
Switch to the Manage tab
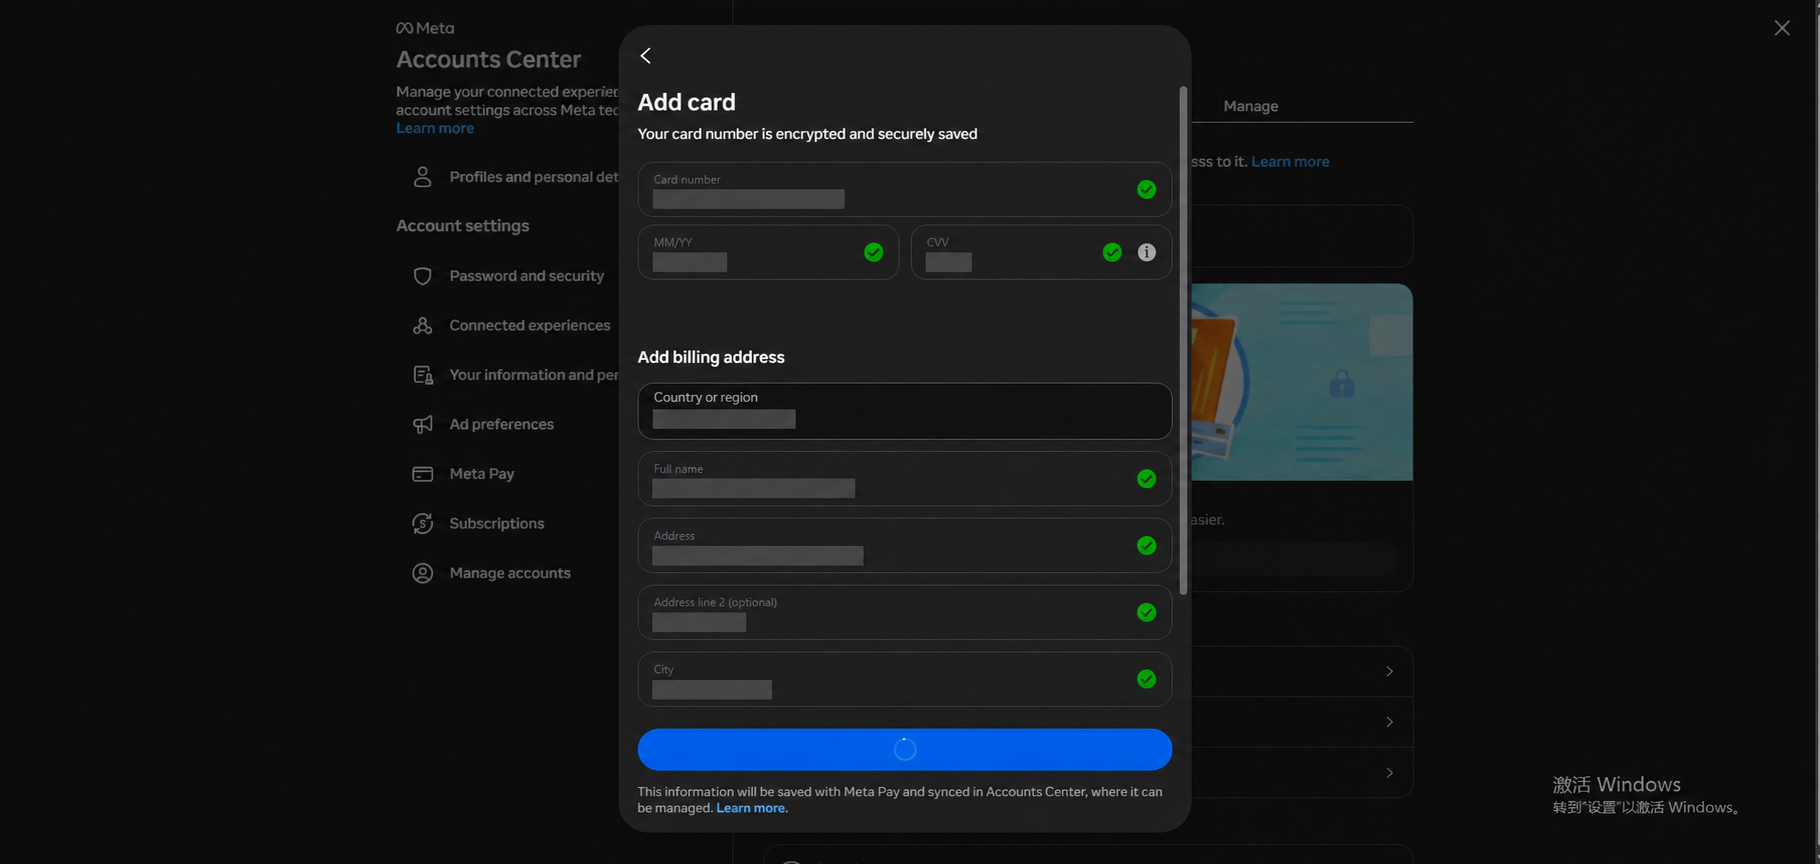(x=1251, y=106)
